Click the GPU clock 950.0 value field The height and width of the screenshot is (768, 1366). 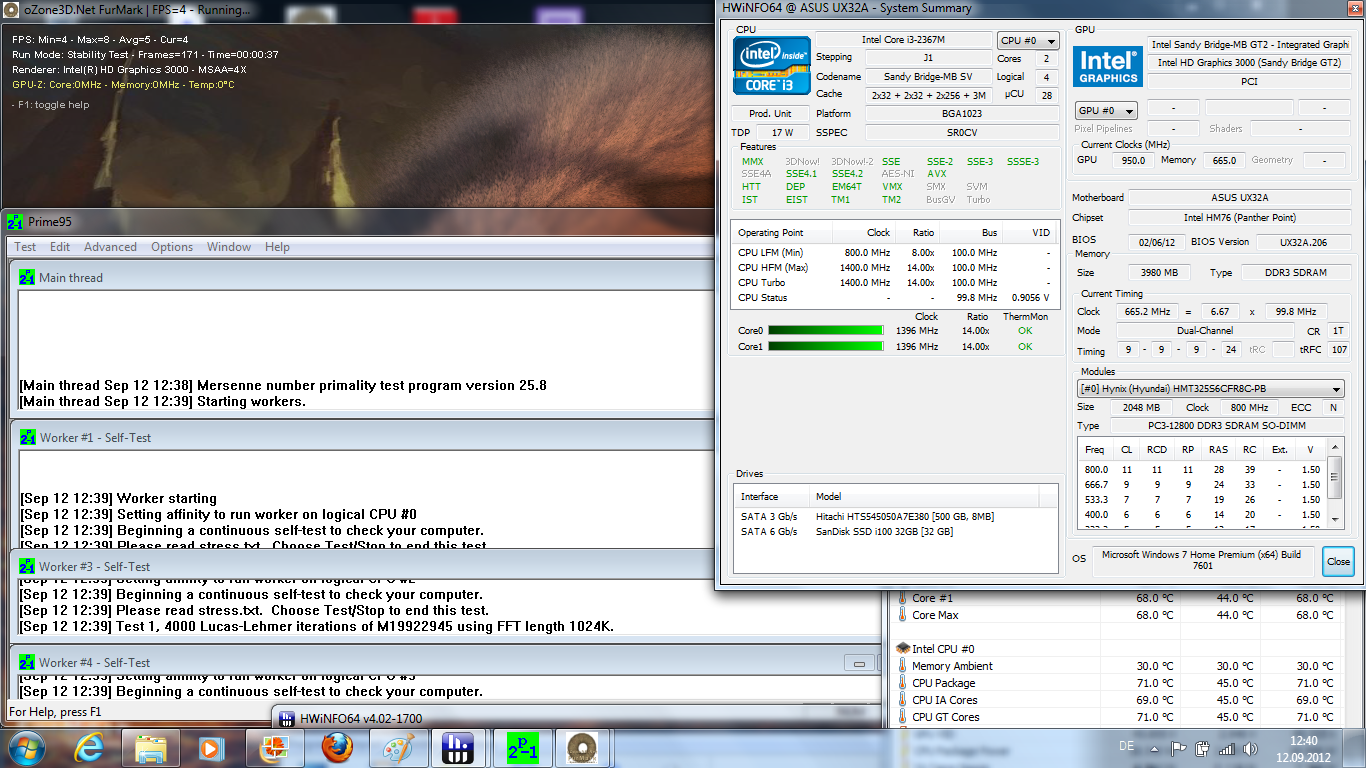point(1132,160)
